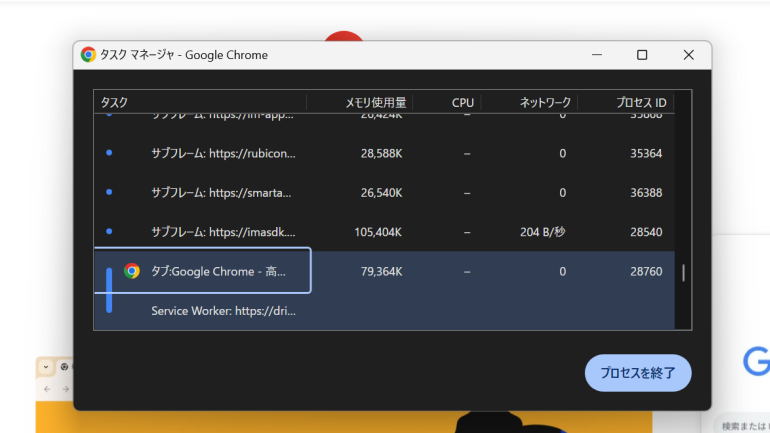This screenshot has width=770, height=433.
Task: Click the 26,540K memory value
Action: pyautogui.click(x=382, y=193)
